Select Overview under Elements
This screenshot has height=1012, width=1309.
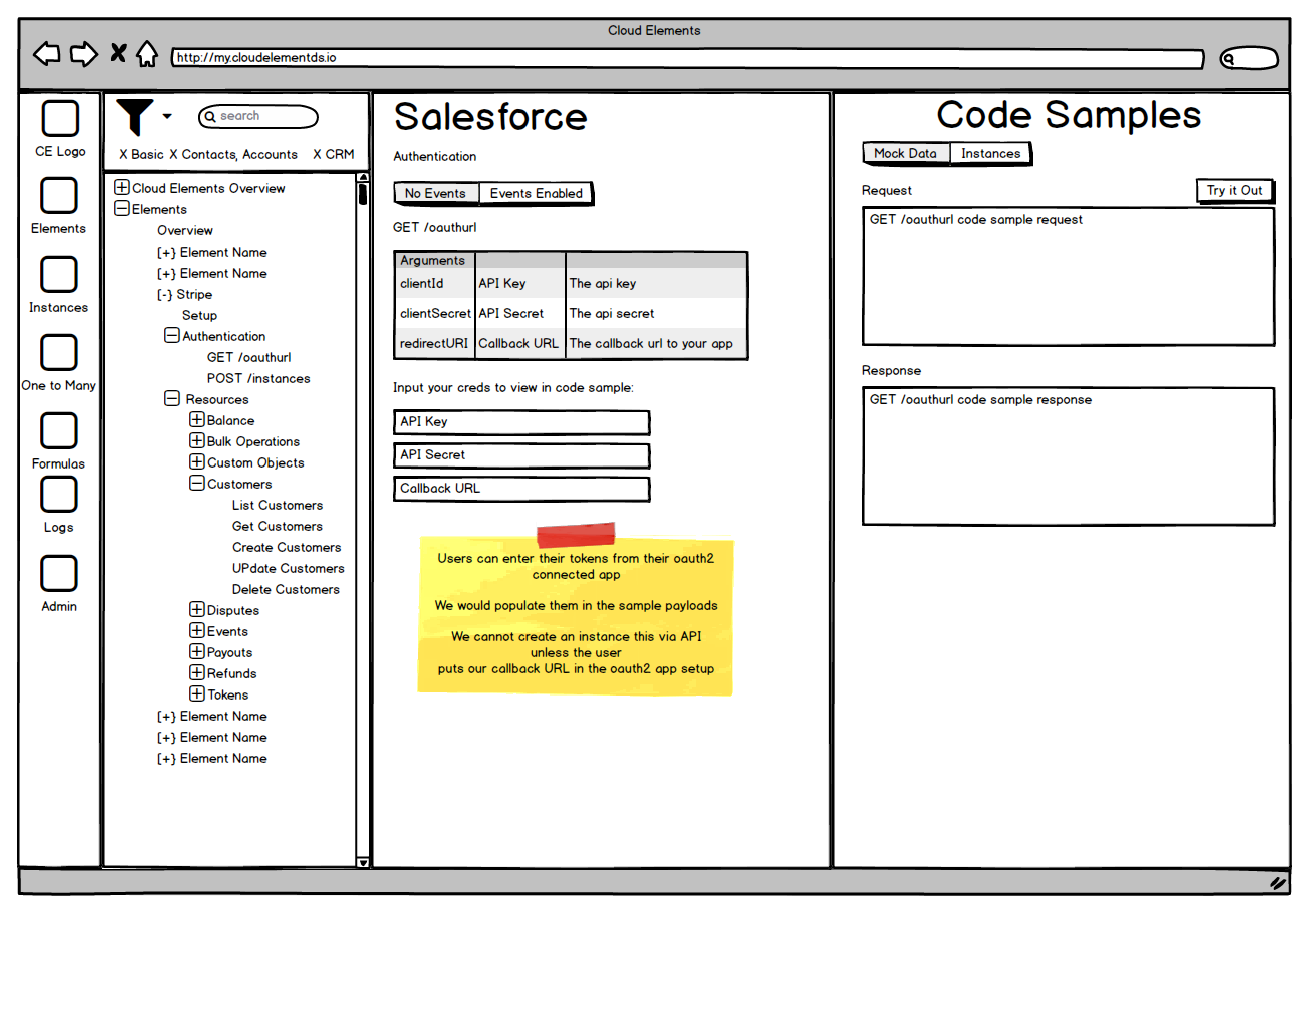click(185, 231)
